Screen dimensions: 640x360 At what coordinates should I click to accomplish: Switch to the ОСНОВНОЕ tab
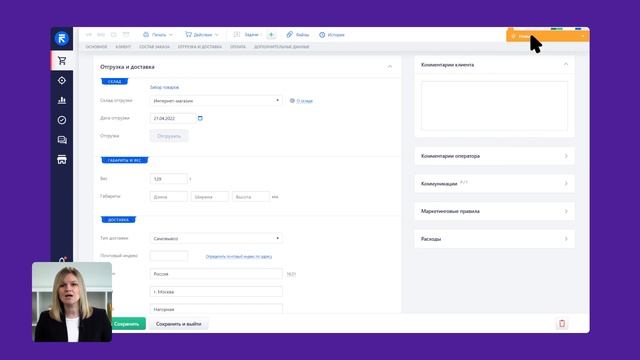[x=96, y=47]
